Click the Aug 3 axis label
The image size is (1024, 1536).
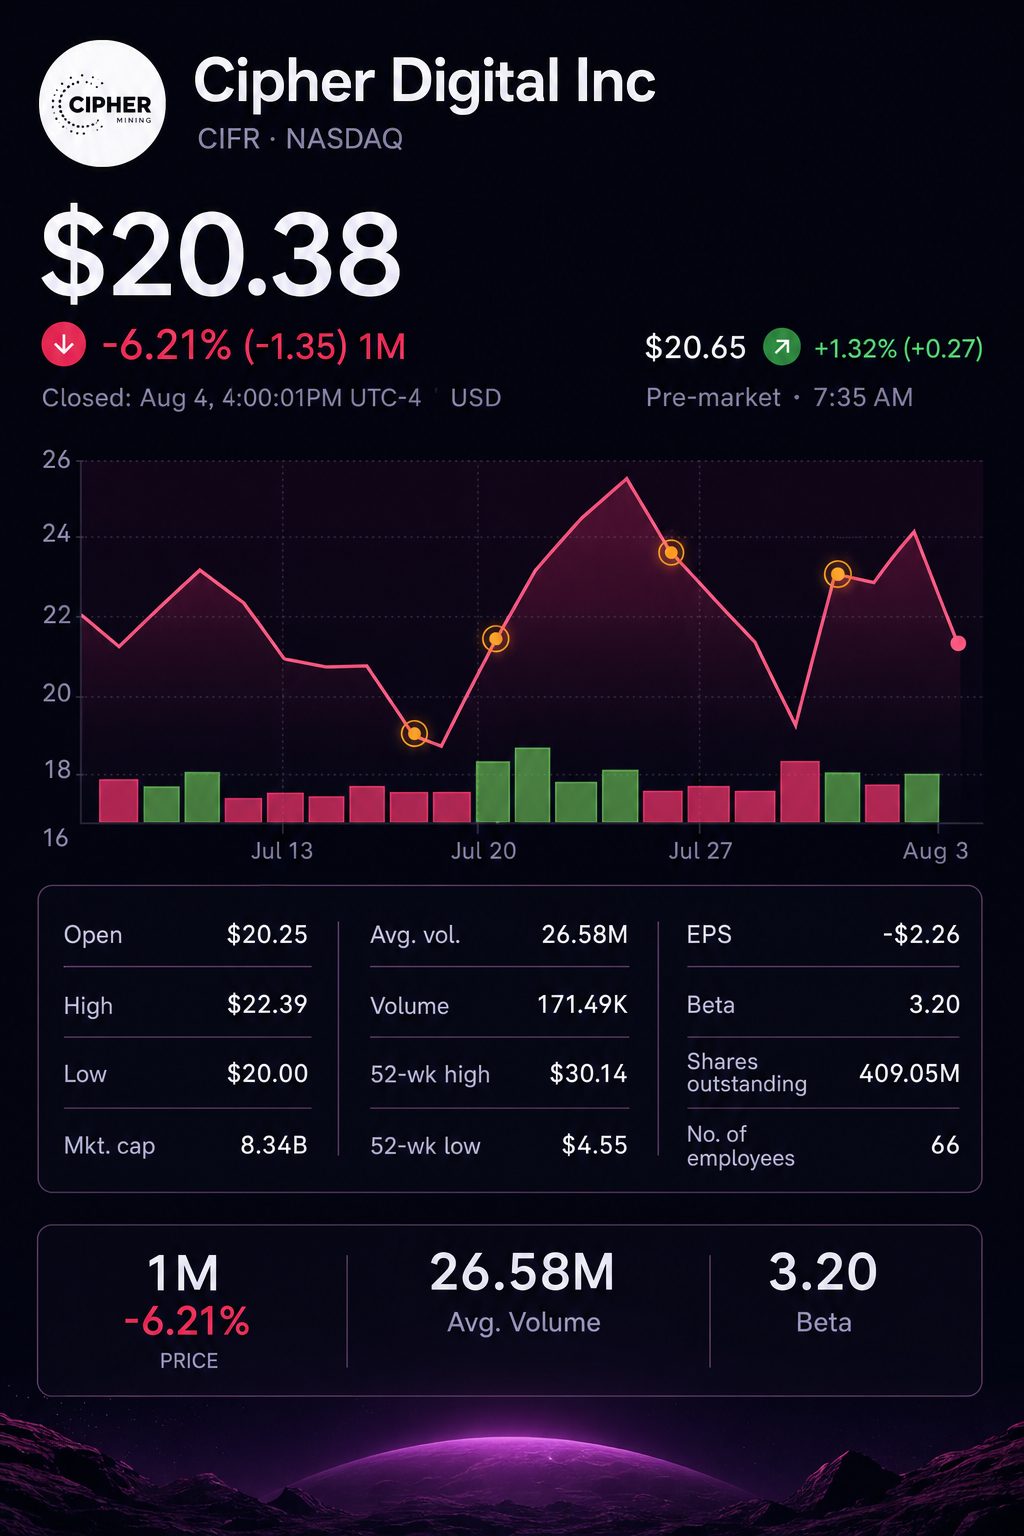tap(935, 851)
